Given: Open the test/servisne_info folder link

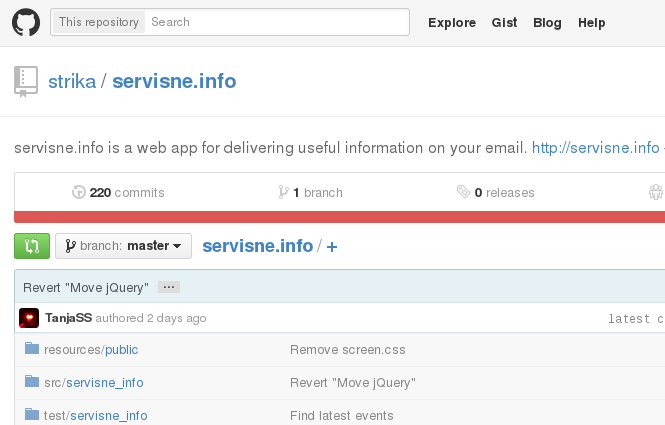Looking at the screenshot, I should [x=109, y=415].
